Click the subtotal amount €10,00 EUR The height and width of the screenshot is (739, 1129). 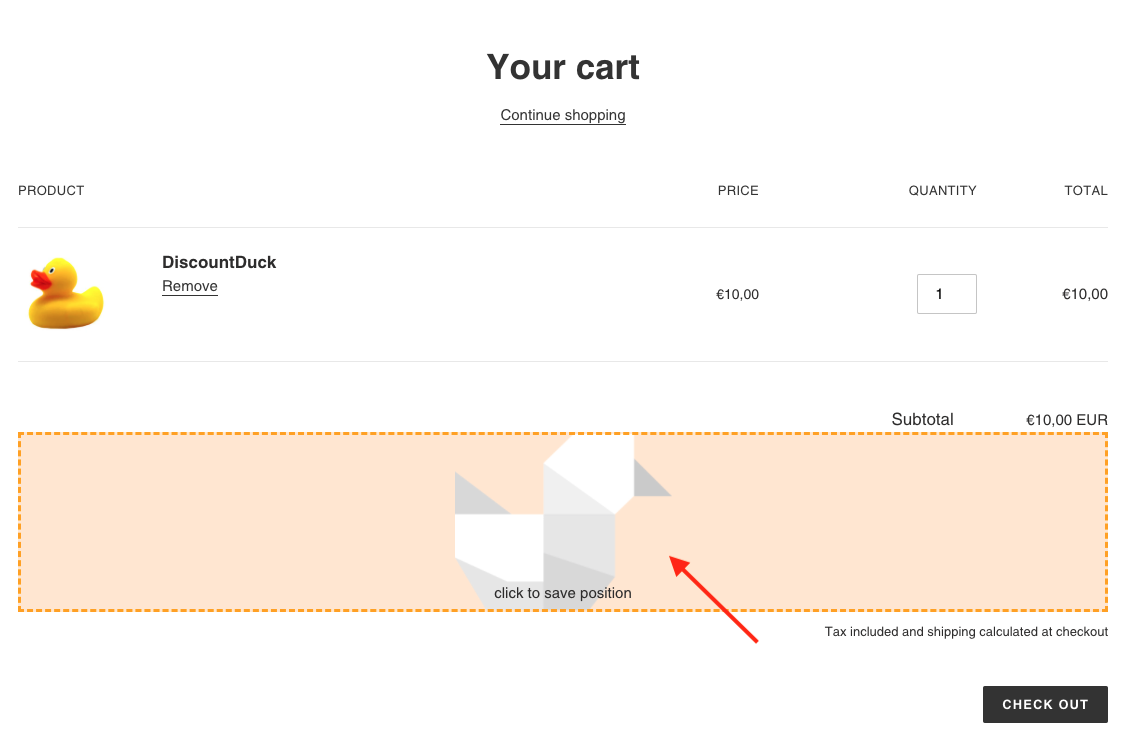coord(1066,420)
